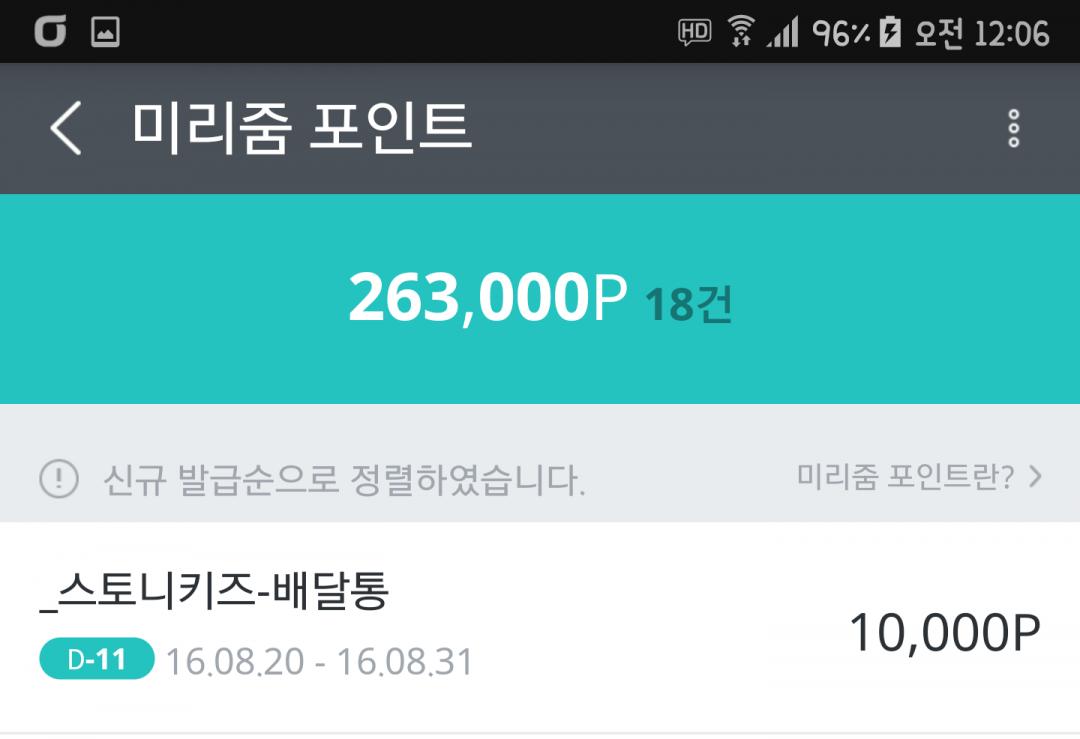Open the three-dot overflow menu
This screenshot has width=1080, height=739.
[x=1014, y=129]
